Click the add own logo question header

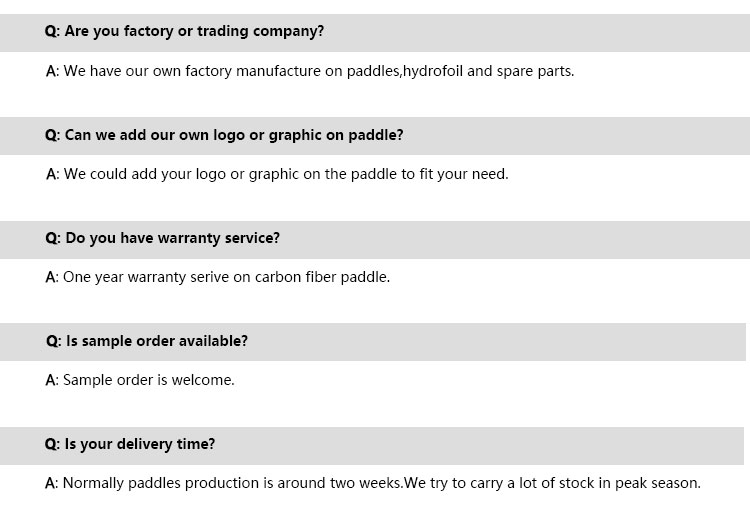tap(224, 135)
